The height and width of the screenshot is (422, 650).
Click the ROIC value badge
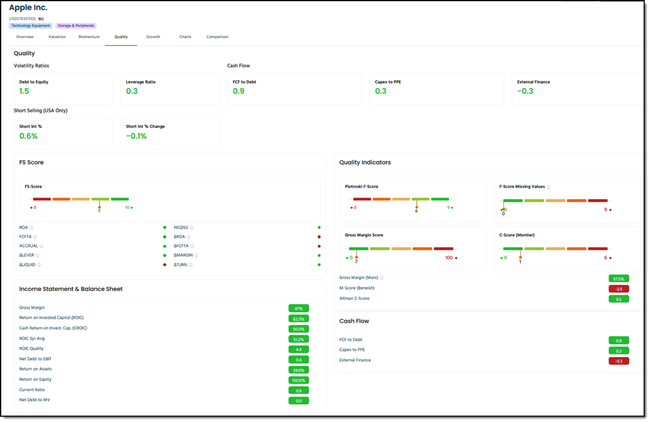coord(298,319)
